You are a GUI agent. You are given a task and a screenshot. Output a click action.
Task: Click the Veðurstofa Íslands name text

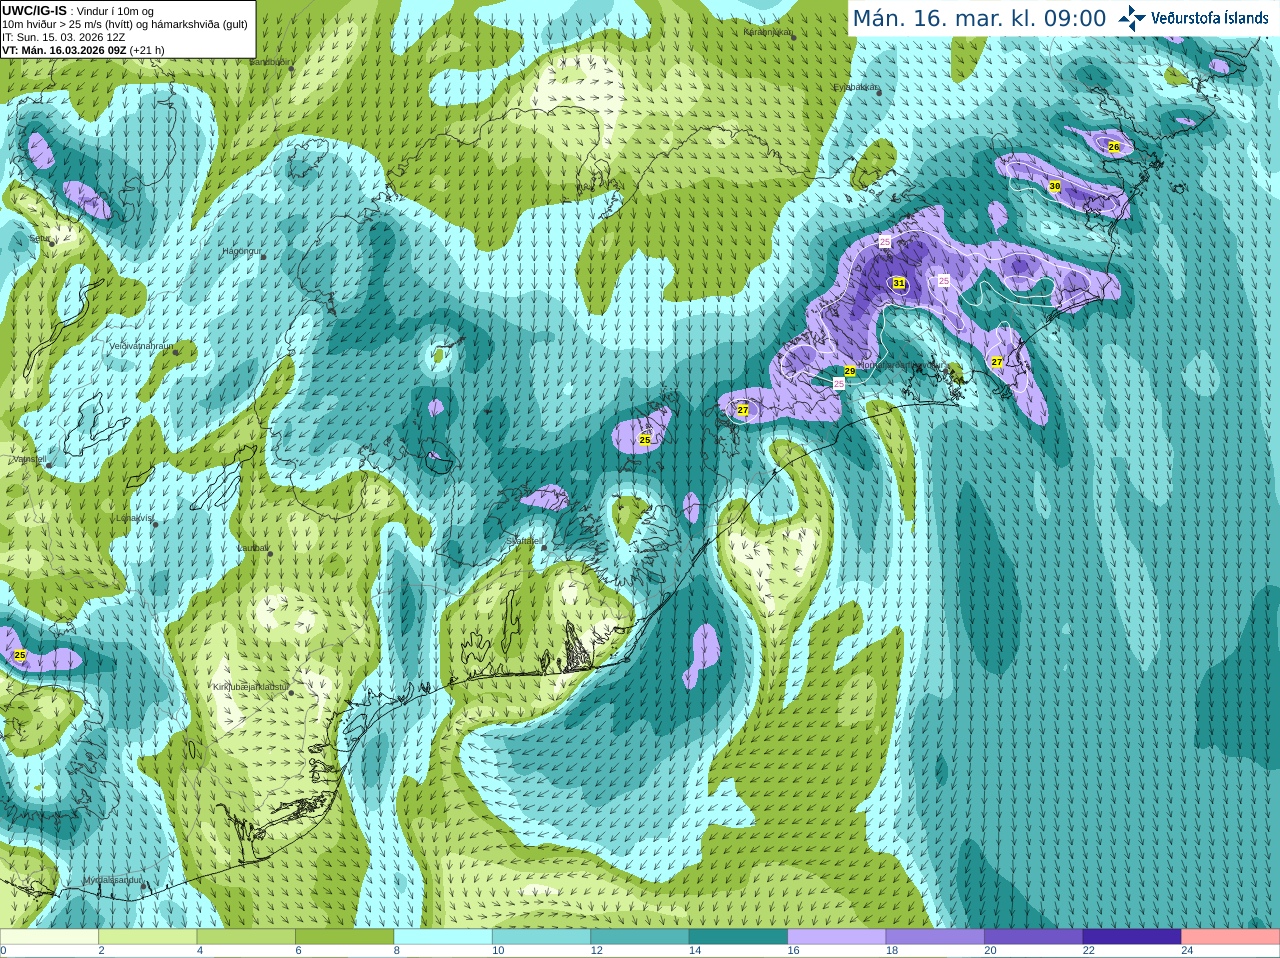(x=1210, y=18)
